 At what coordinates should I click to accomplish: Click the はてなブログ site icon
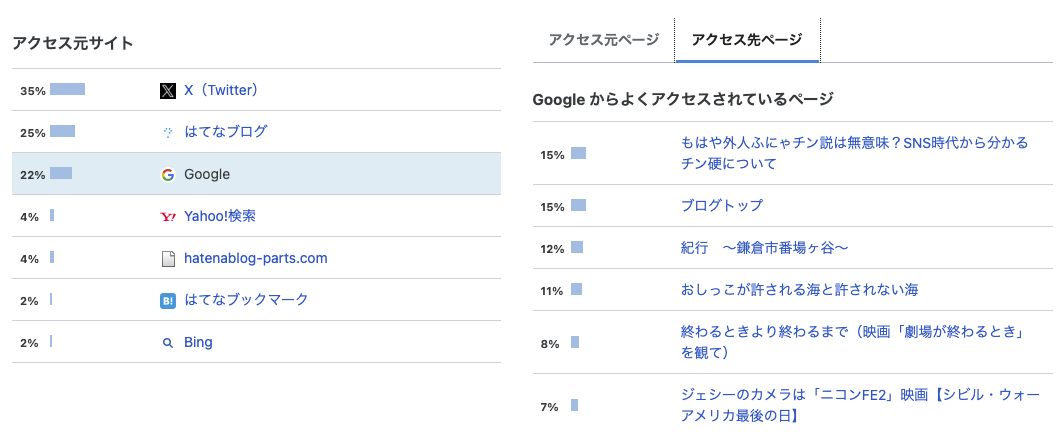168,132
